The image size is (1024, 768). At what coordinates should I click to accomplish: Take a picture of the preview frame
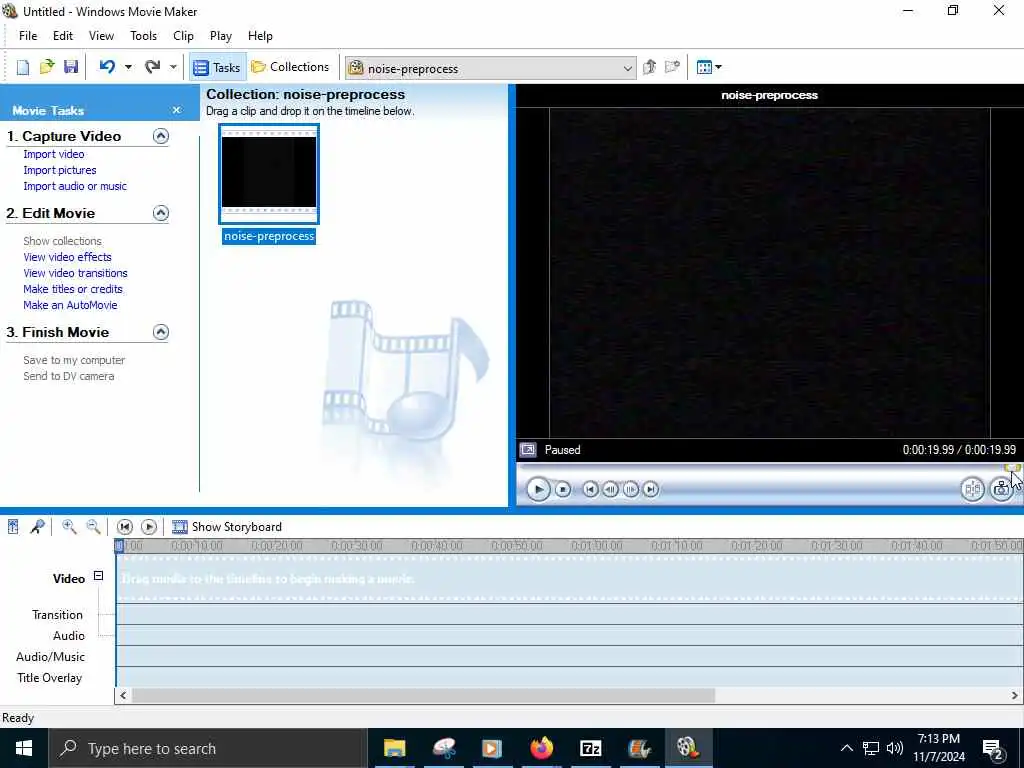coord(1000,489)
